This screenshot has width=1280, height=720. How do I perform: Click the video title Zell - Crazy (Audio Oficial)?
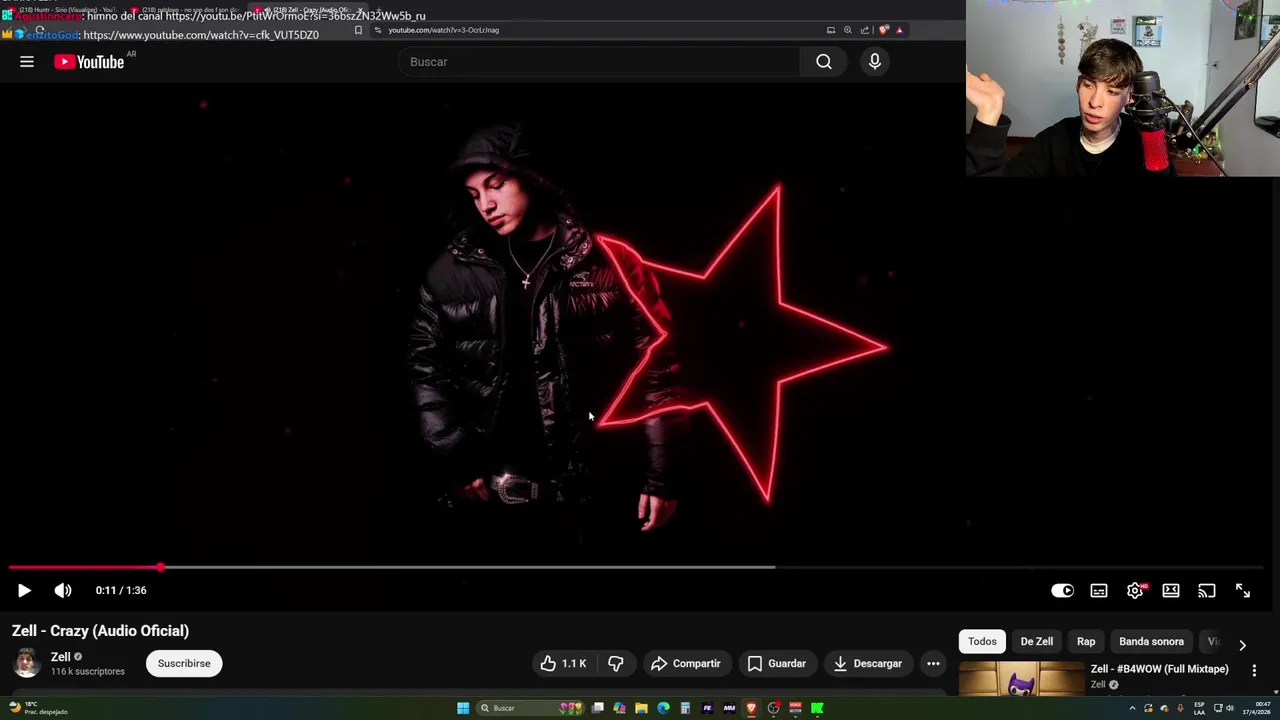100,631
